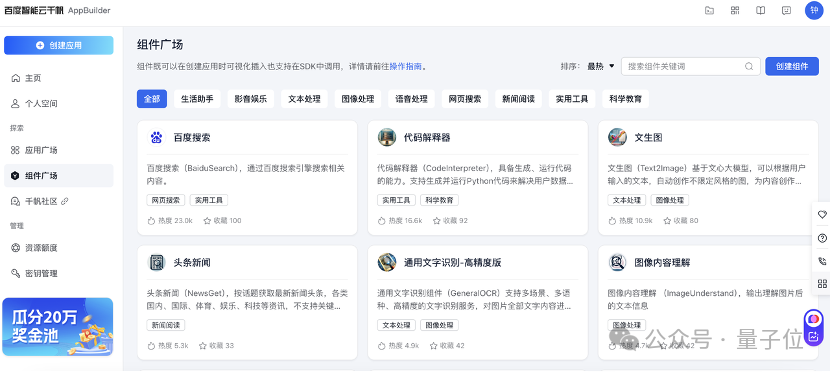The width and height of the screenshot is (830, 372).
Task: Click the 通用文字识别 component icon
Action: click(387, 262)
